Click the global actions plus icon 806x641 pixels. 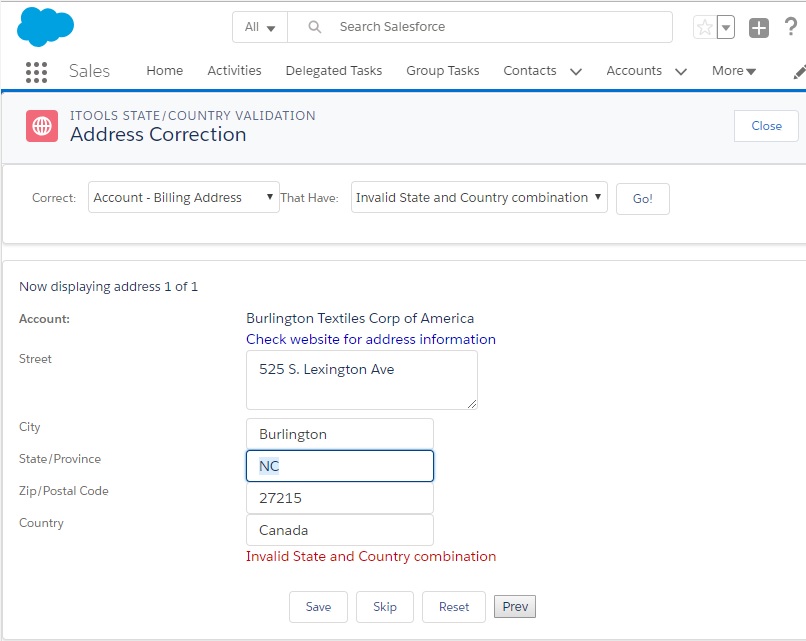759,28
